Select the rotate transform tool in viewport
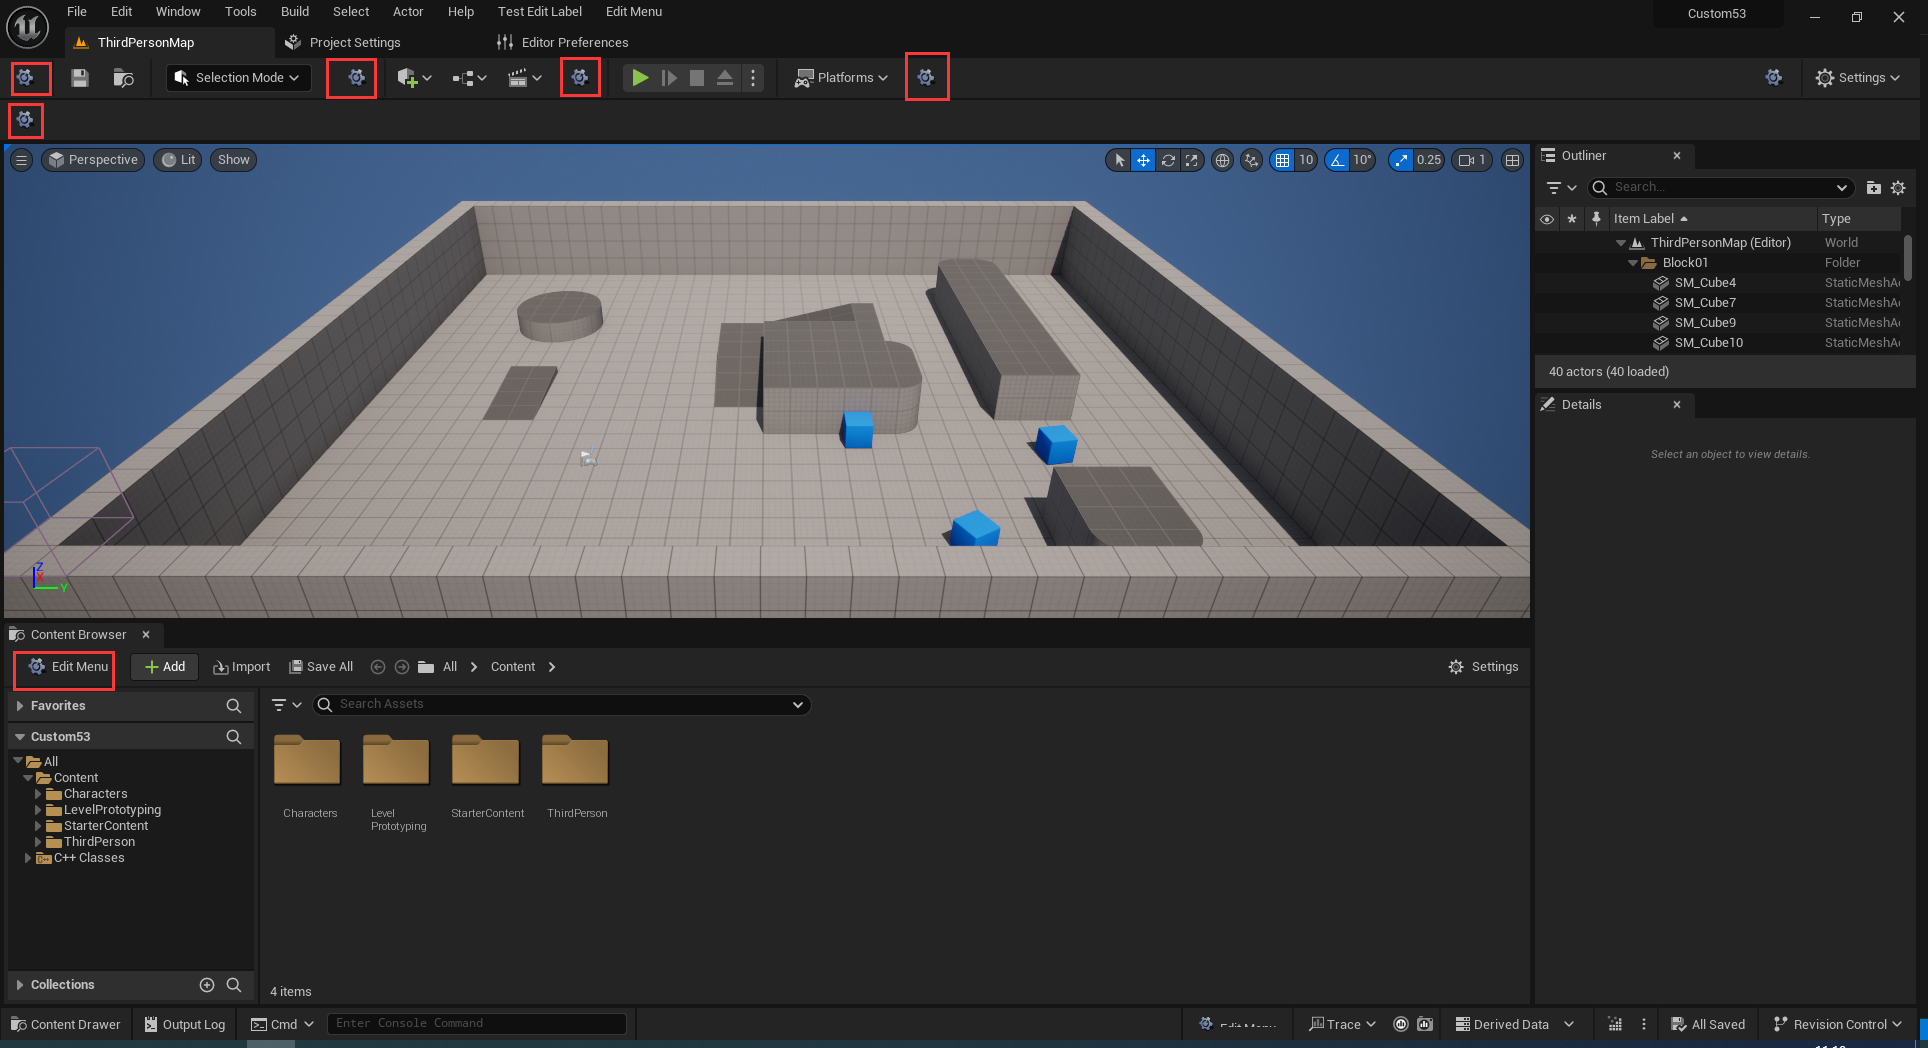1928x1048 pixels. (1167, 160)
